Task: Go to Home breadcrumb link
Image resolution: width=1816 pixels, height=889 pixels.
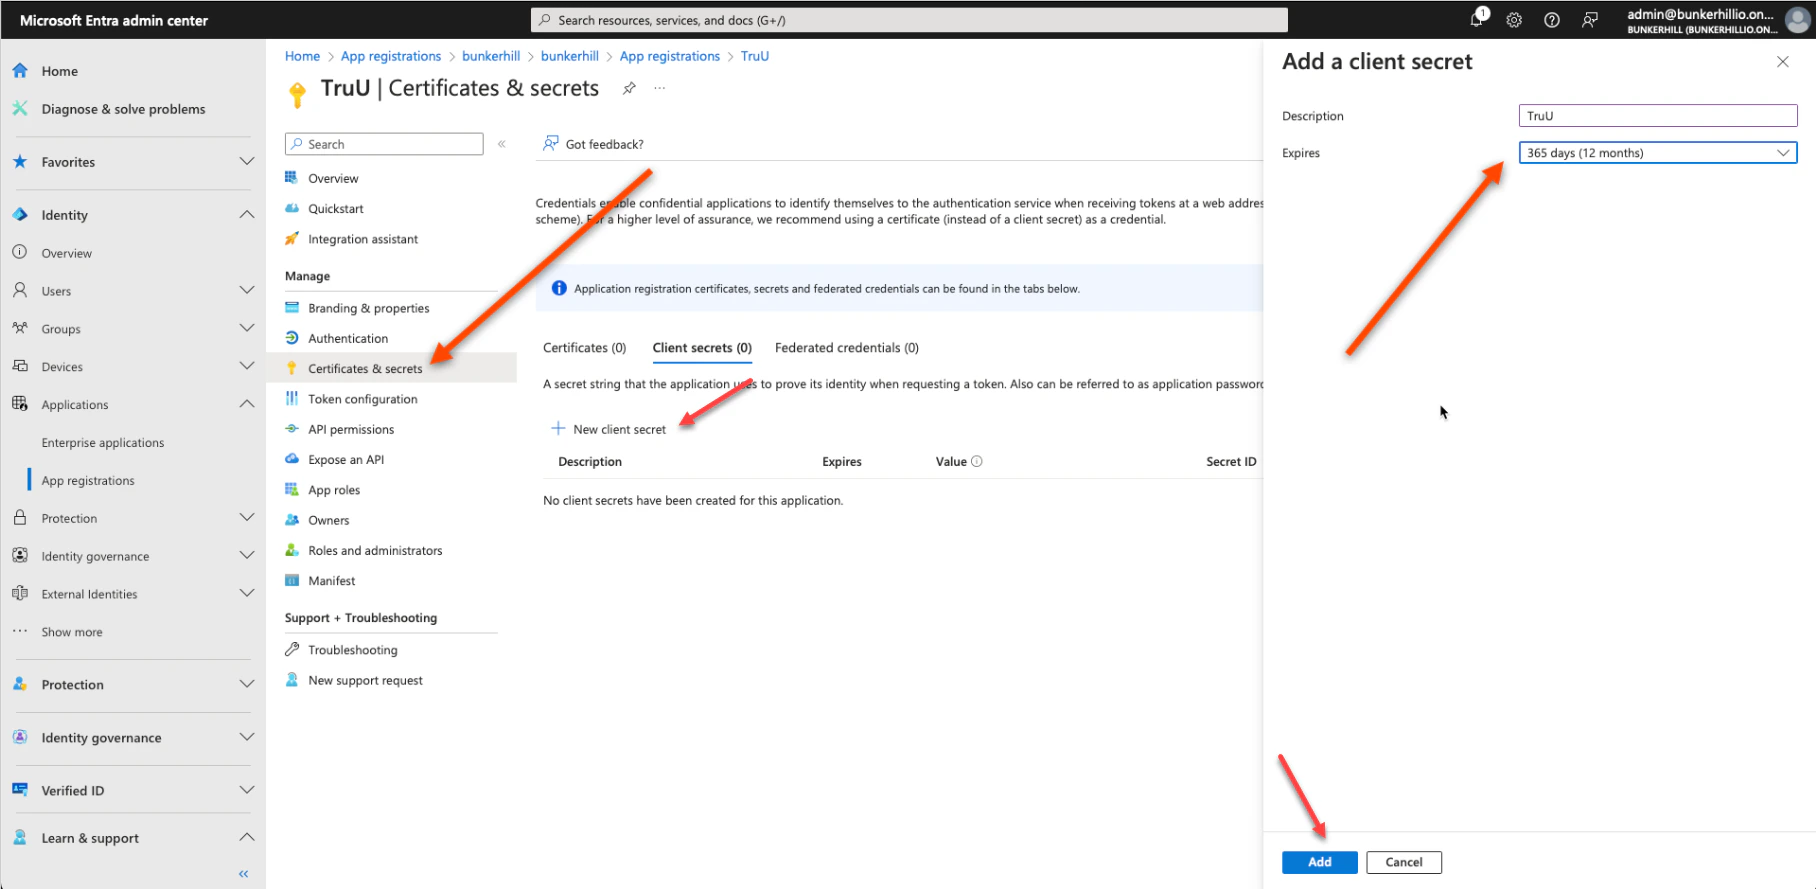Action: pos(302,56)
